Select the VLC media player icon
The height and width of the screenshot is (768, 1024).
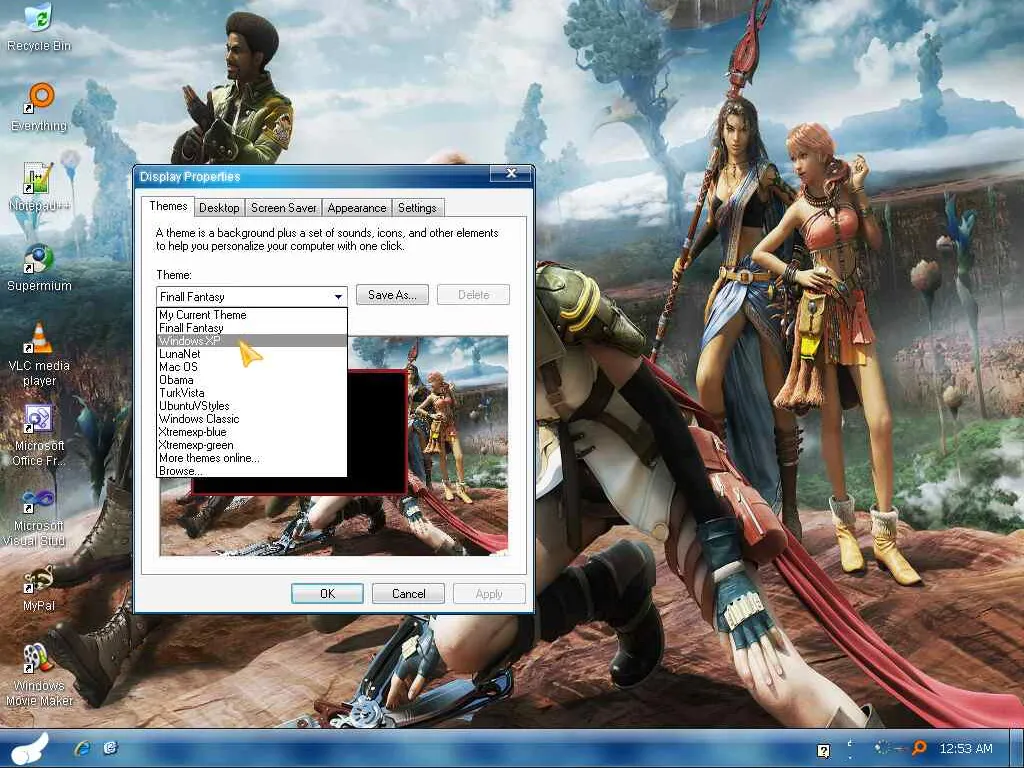[39, 353]
